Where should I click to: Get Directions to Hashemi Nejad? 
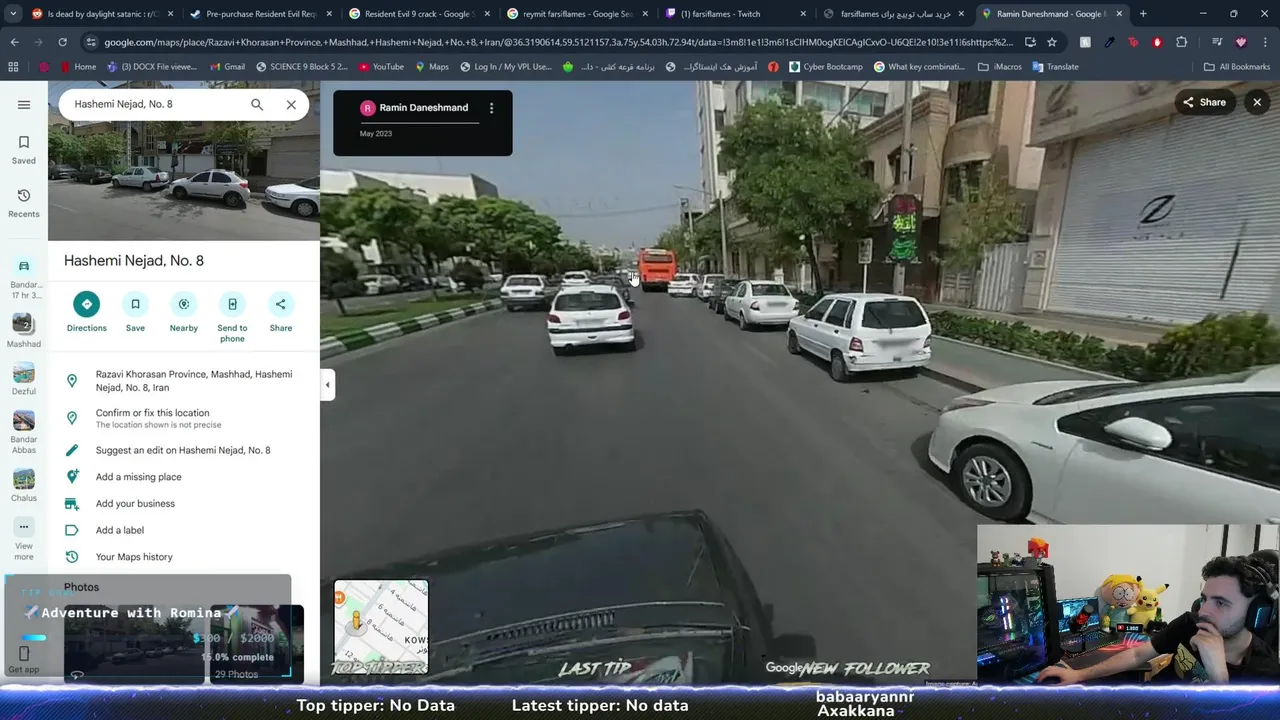point(86,313)
